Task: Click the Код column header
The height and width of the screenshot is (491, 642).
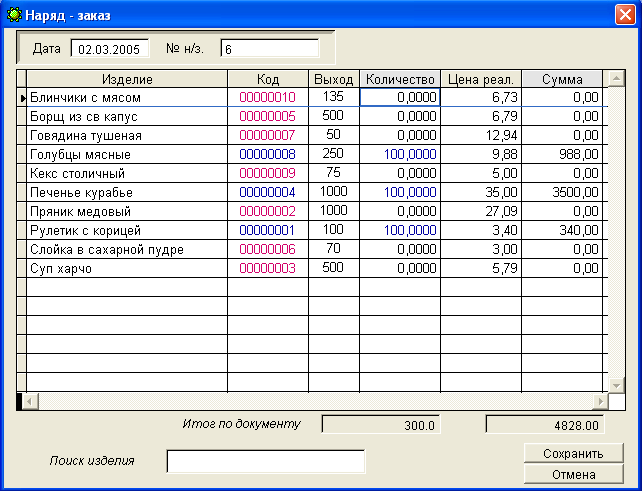Action: [267, 79]
